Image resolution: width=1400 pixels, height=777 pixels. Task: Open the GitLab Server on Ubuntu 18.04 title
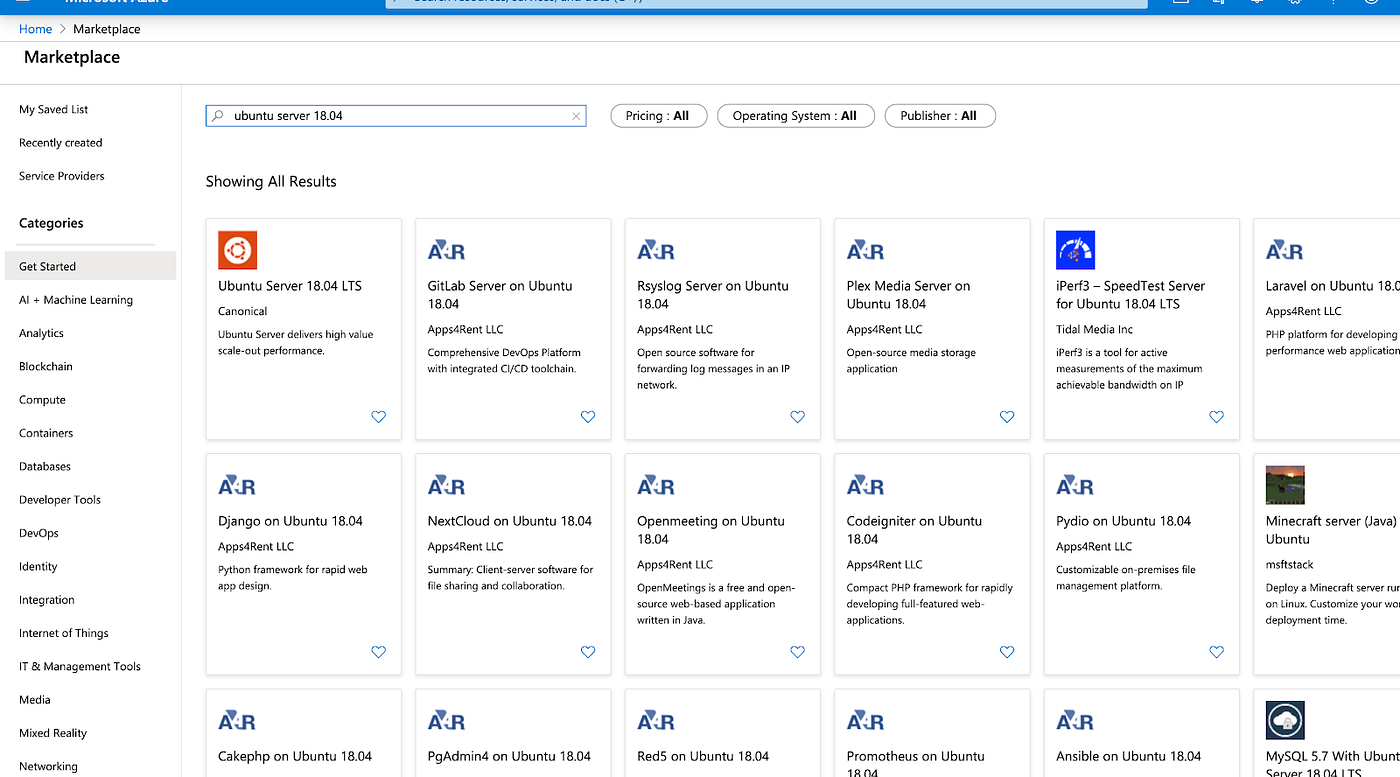click(500, 295)
